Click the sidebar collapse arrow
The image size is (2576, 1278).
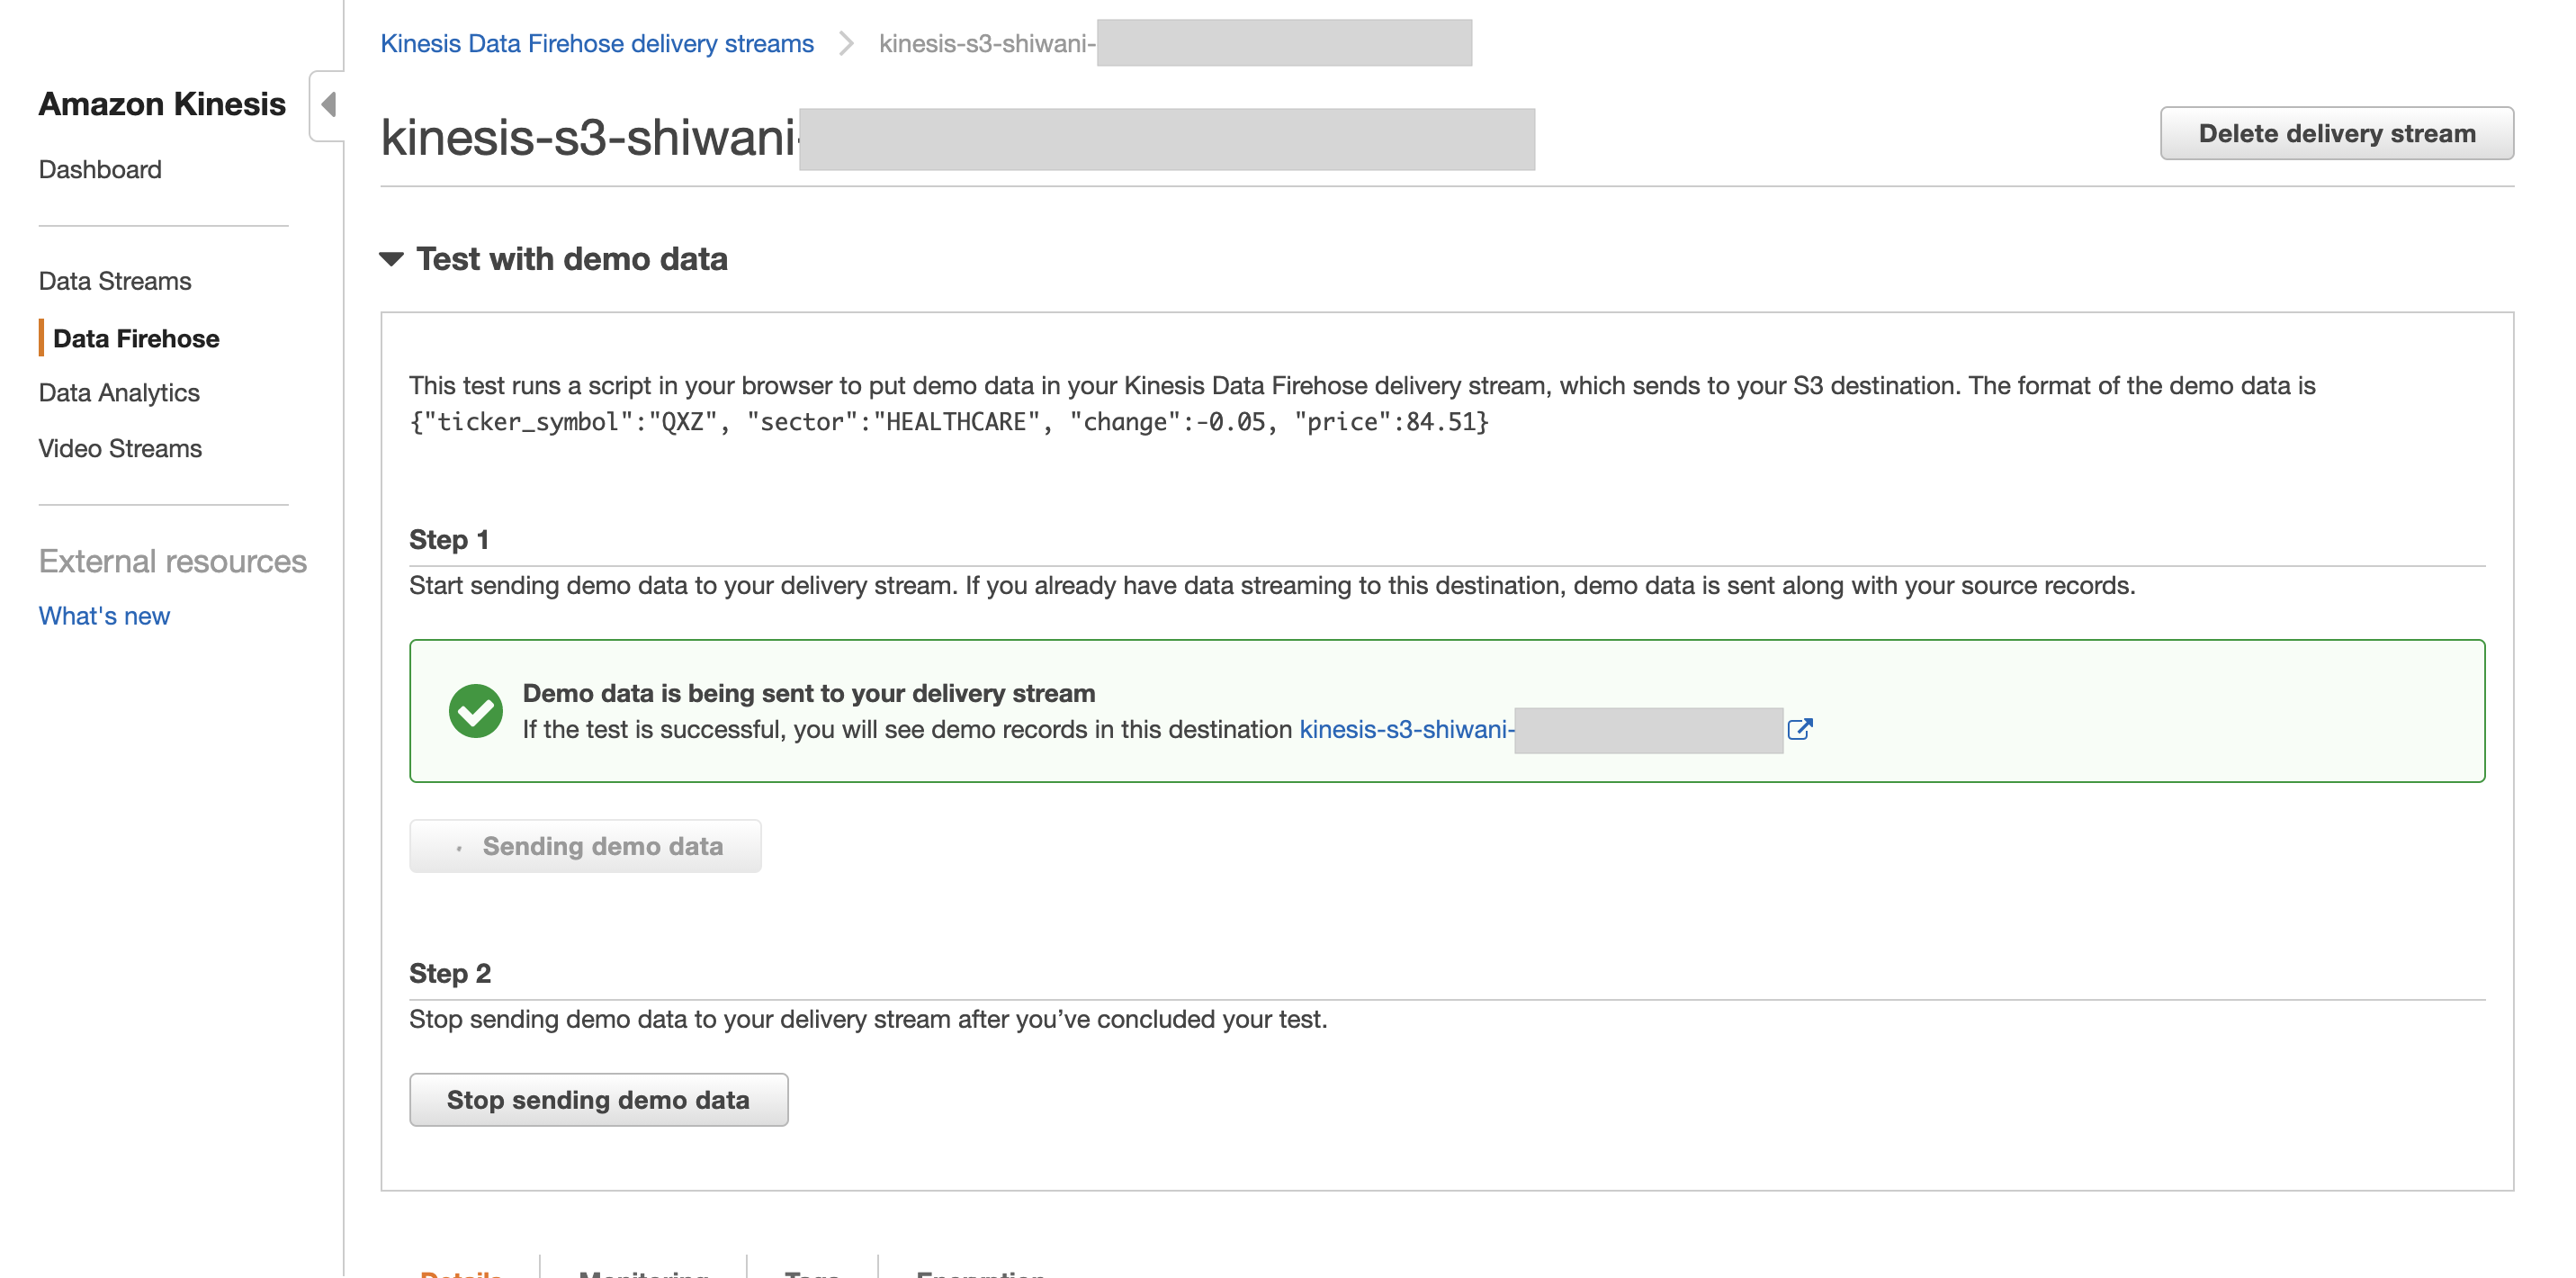[x=330, y=105]
